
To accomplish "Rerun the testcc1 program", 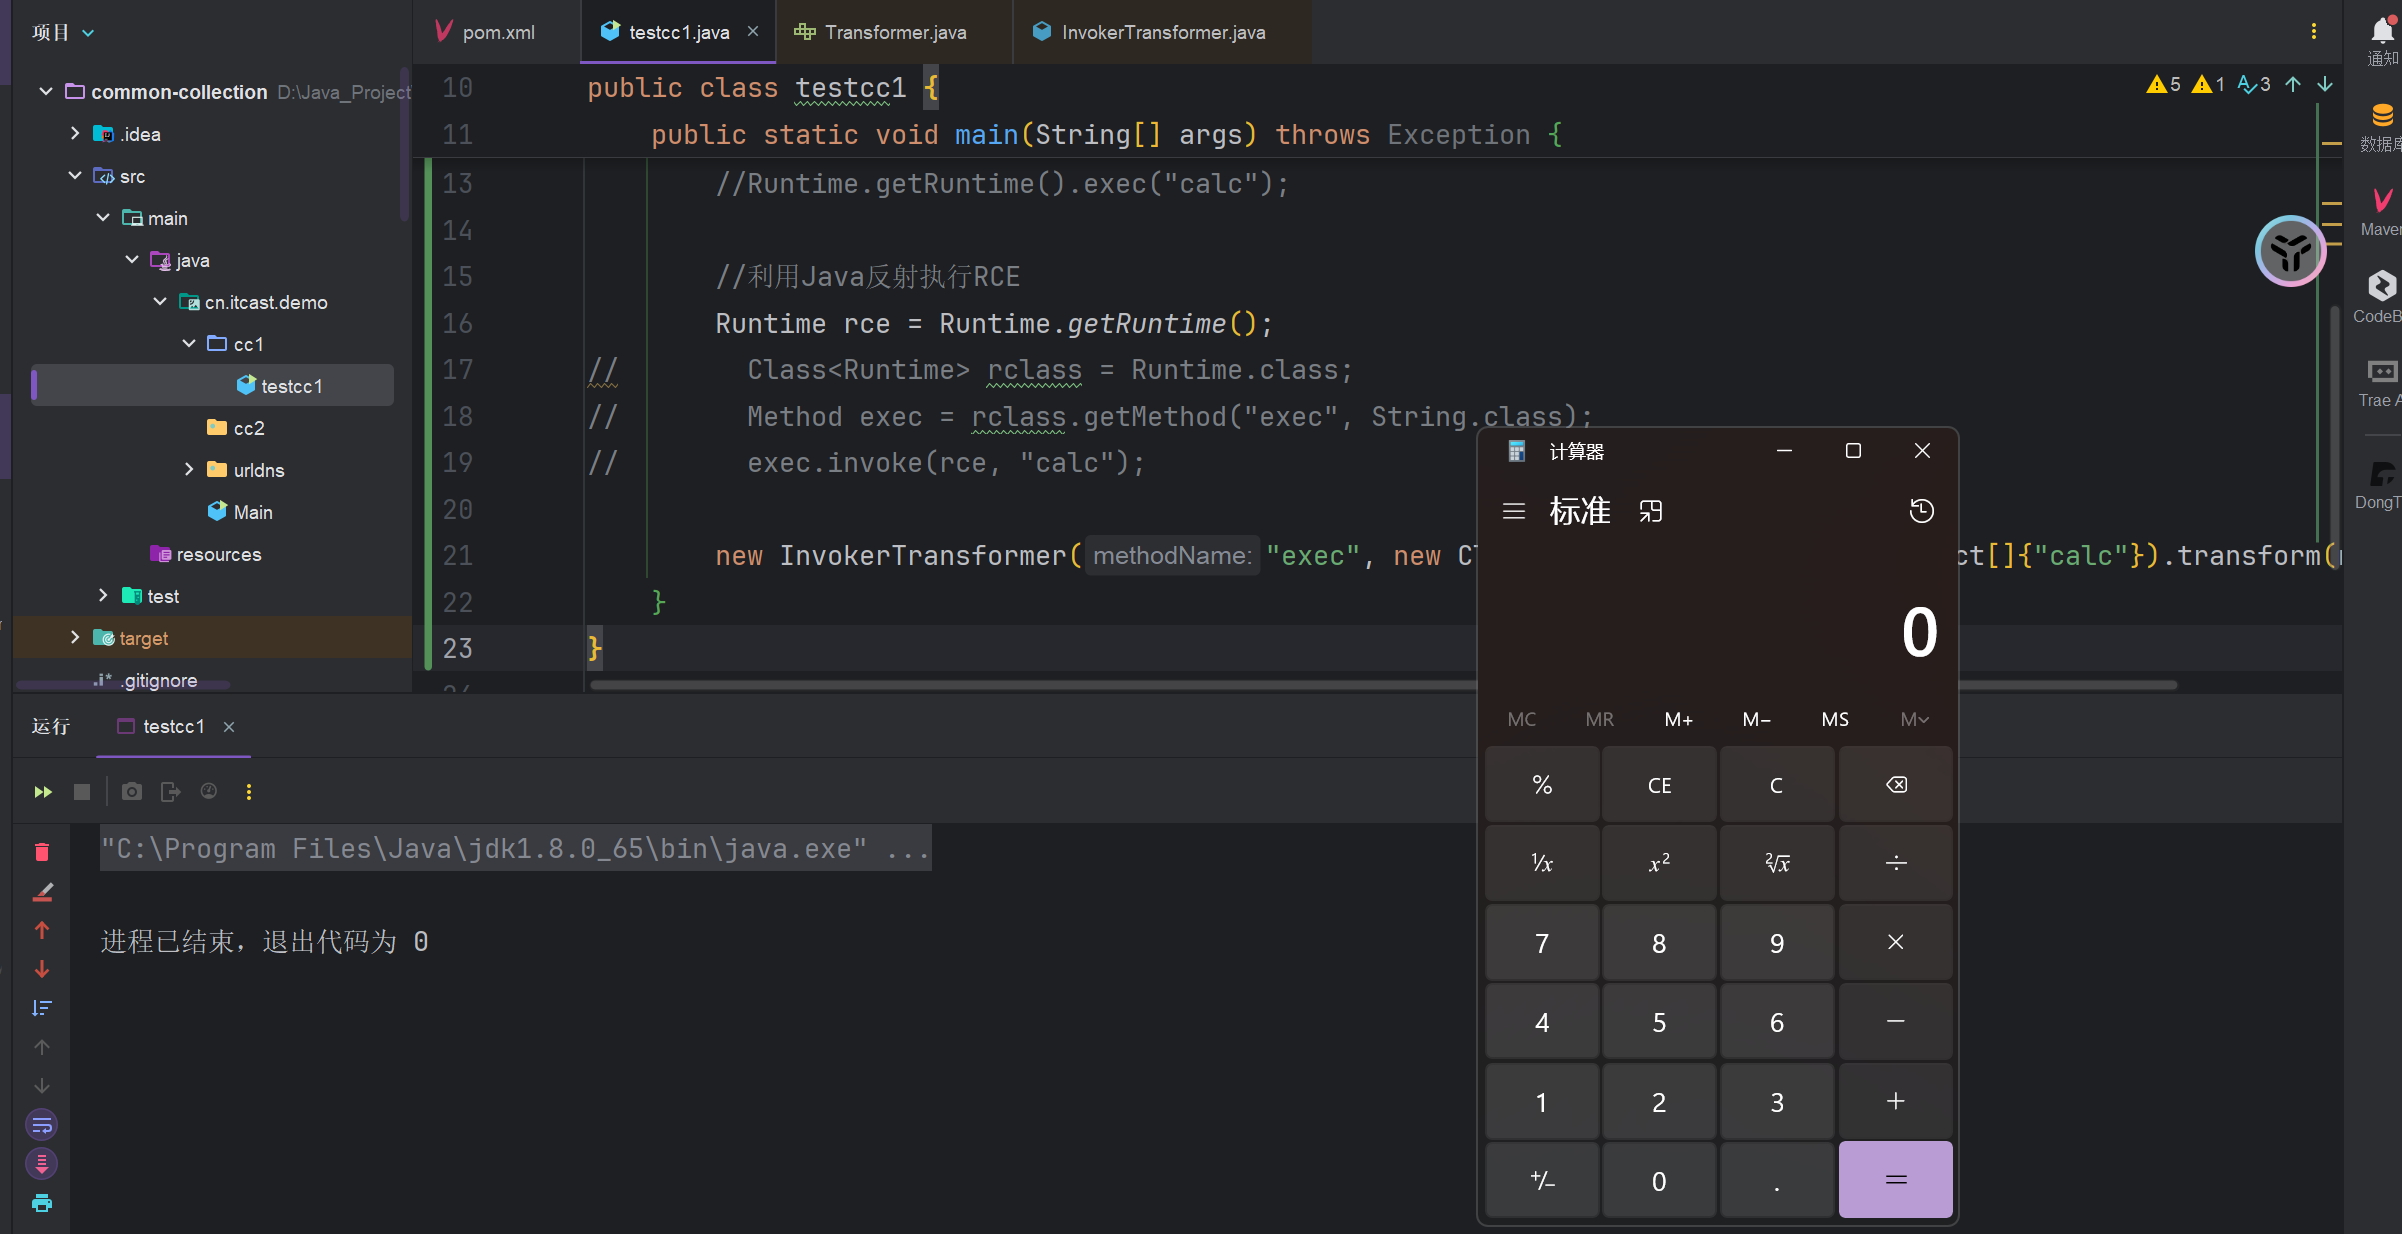I will pyautogui.click(x=42, y=792).
